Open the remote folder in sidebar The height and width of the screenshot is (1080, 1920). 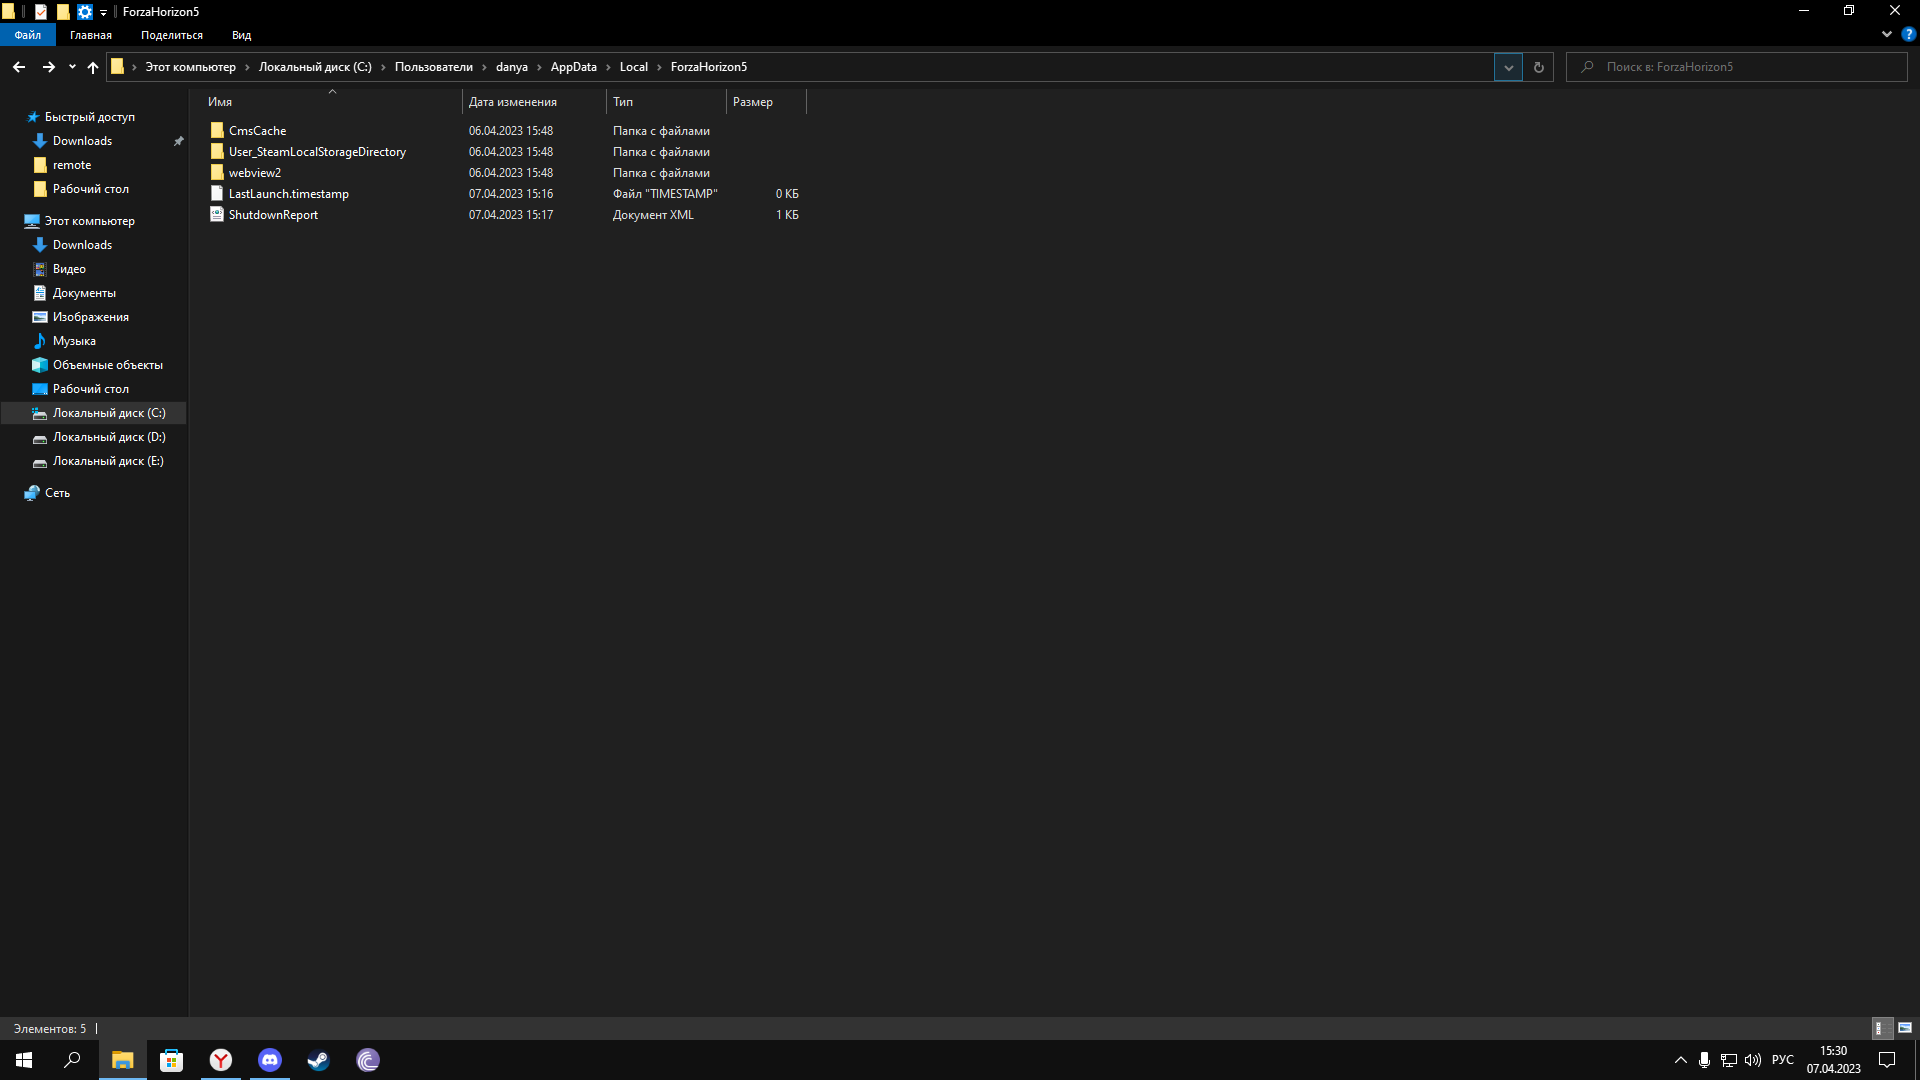72,165
